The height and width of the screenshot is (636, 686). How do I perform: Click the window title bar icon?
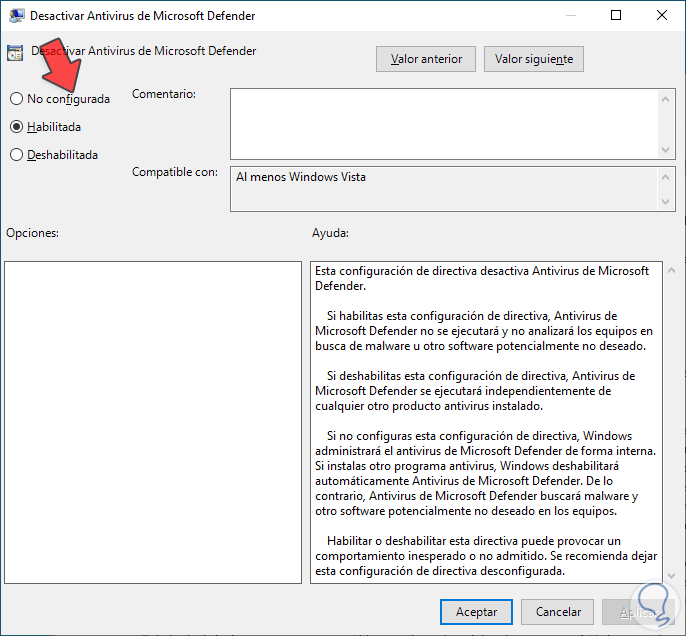[x=16, y=16]
